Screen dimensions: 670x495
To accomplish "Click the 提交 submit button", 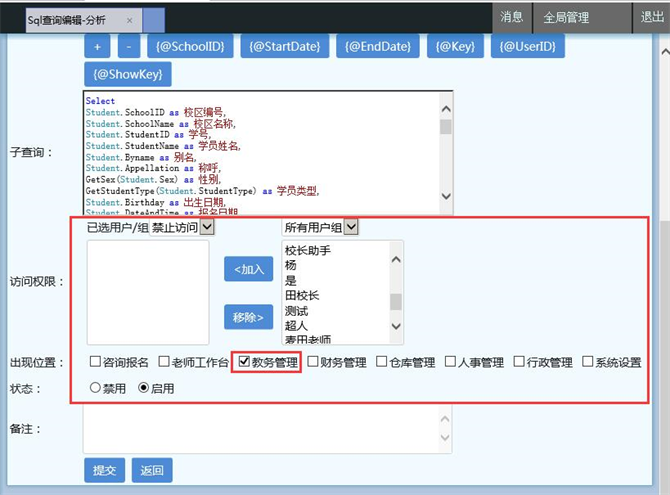I will pyautogui.click(x=105, y=470).
